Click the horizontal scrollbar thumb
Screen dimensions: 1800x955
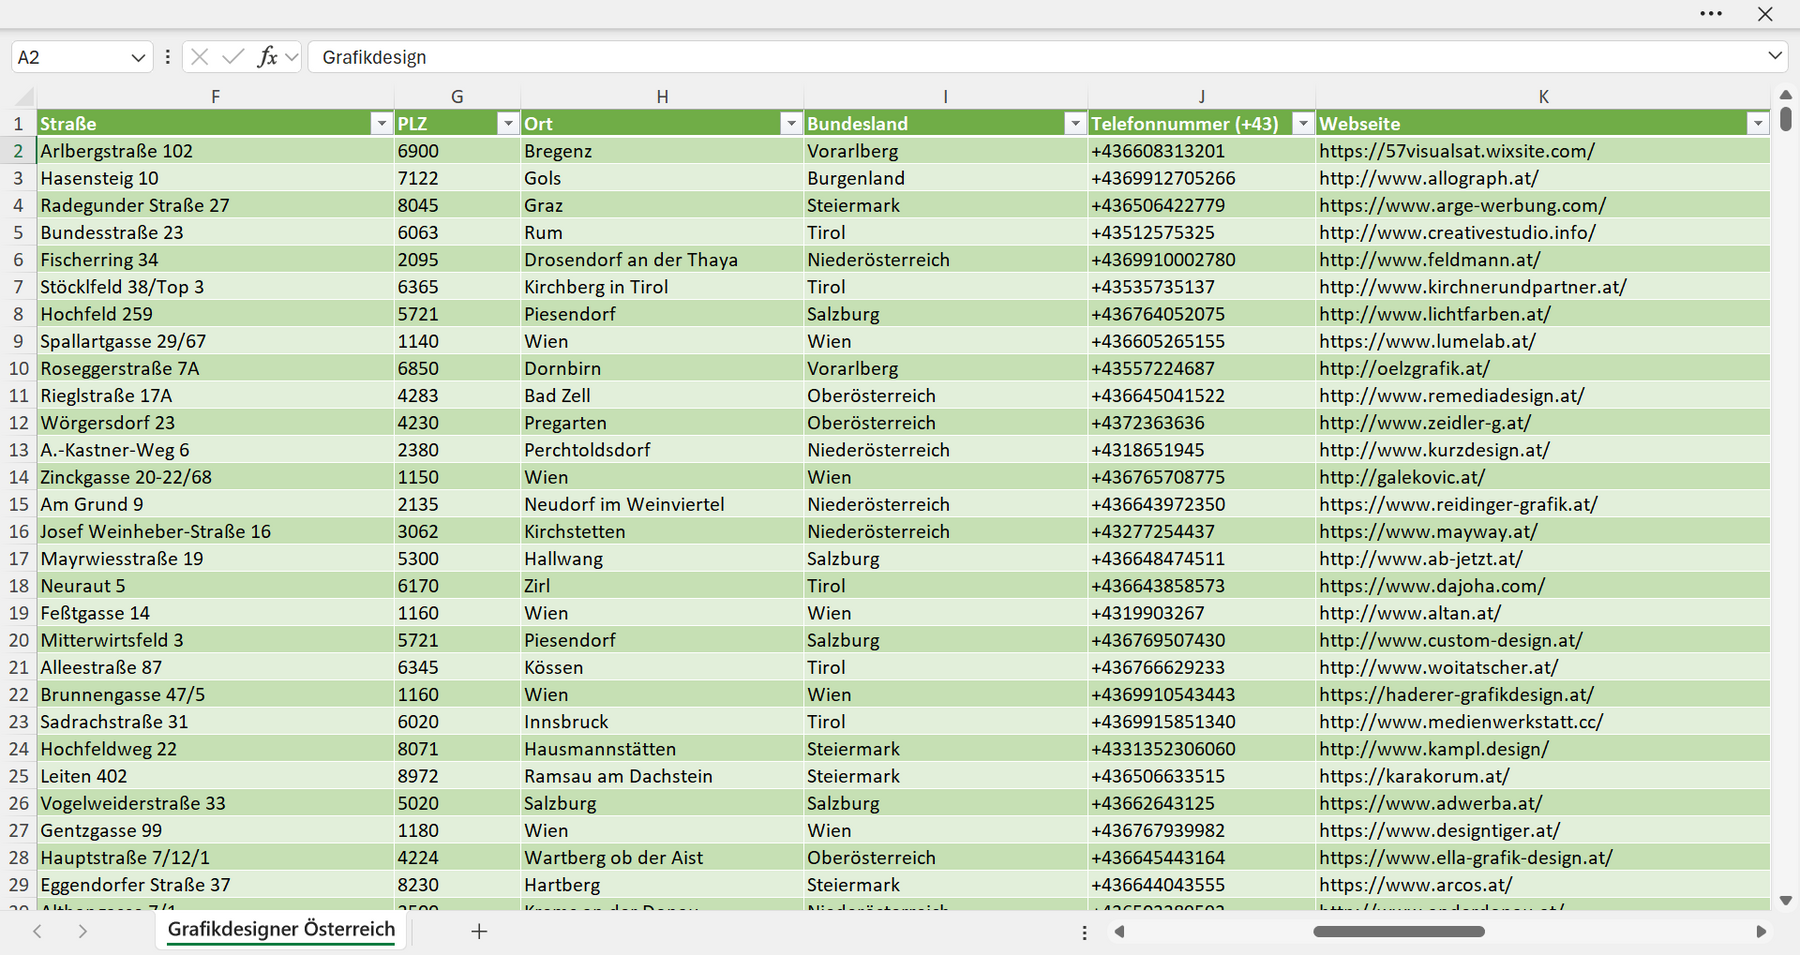click(x=1399, y=931)
